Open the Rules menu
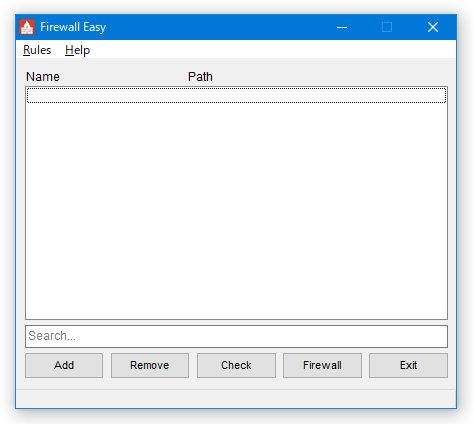Viewport: 474px width, 424px height. [x=37, y=50]
